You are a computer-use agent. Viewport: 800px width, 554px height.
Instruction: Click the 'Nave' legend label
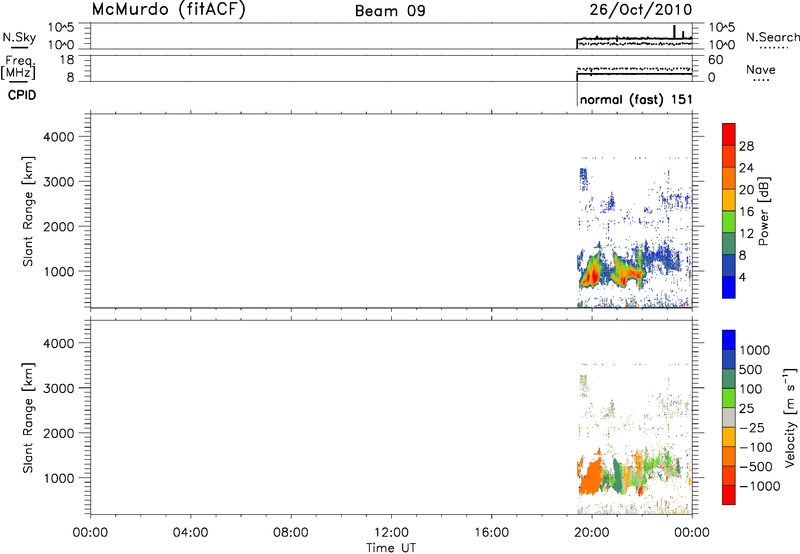point(761,69)
